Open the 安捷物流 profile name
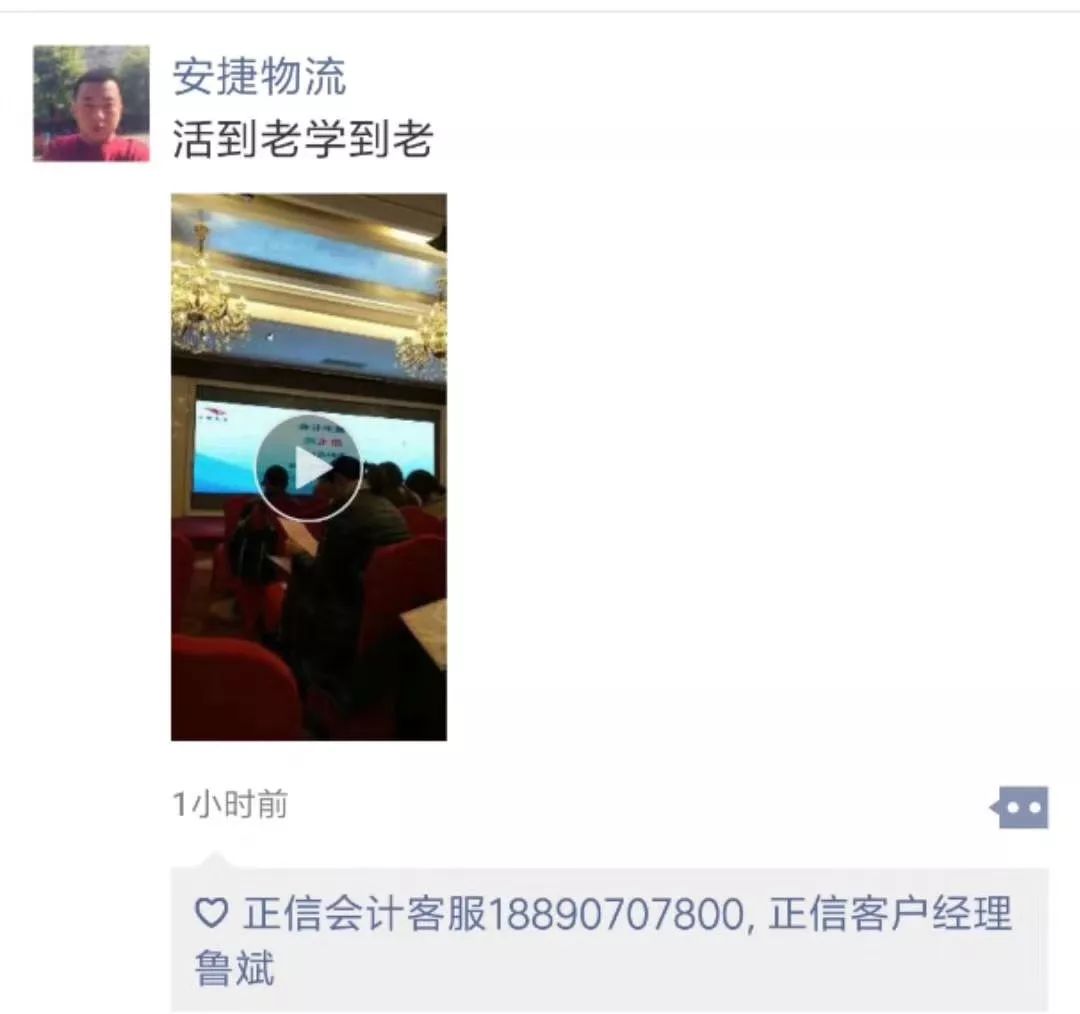This screenshot has width=1080, height=1014. pyautogui.click(x=259, y=76)
